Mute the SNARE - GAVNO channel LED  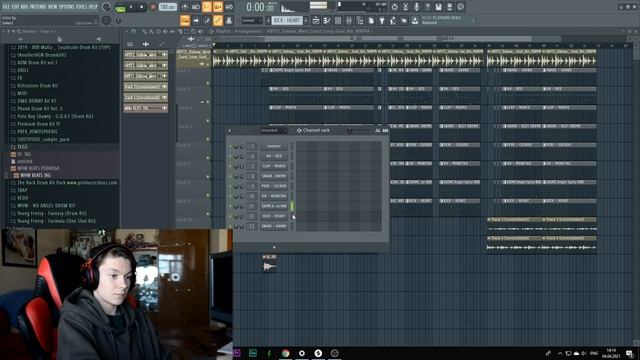(x=230, y=226)
